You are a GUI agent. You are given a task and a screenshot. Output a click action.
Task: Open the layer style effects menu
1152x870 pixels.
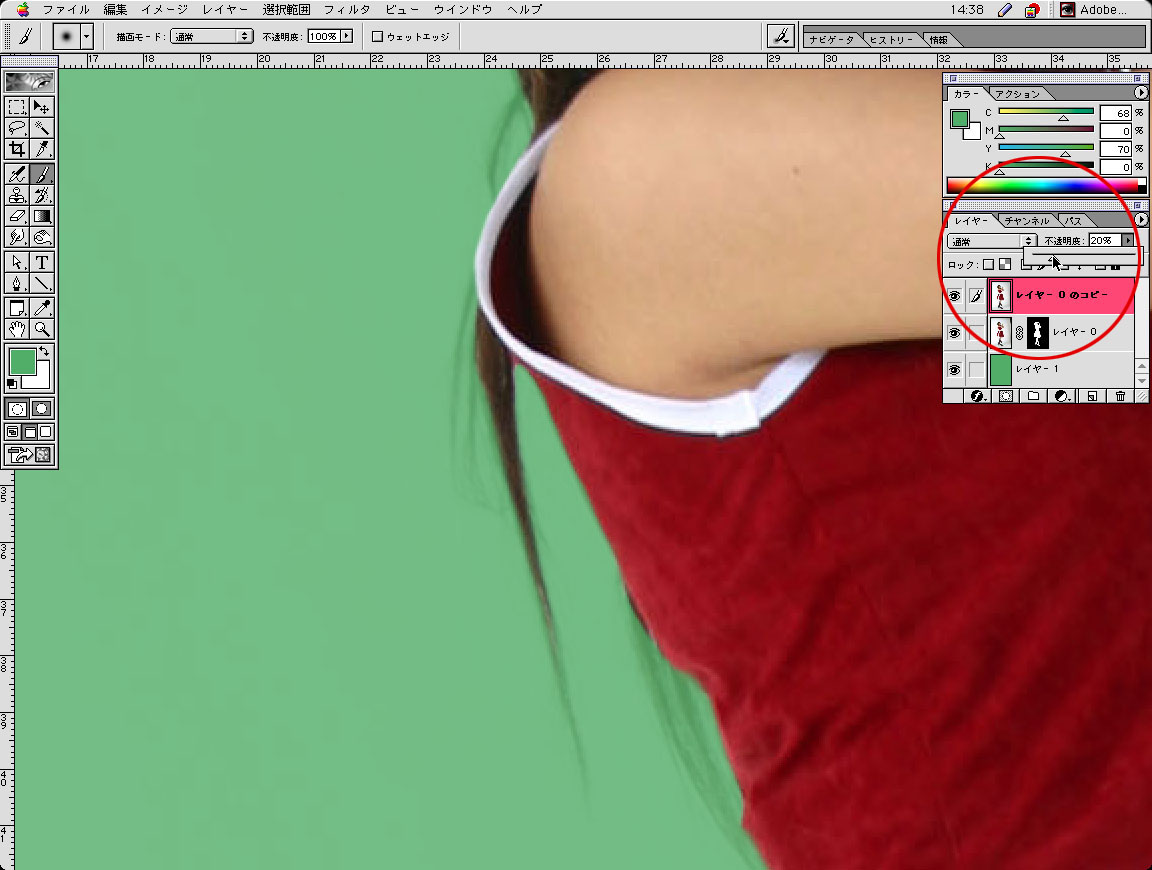(x=977, y=396)
